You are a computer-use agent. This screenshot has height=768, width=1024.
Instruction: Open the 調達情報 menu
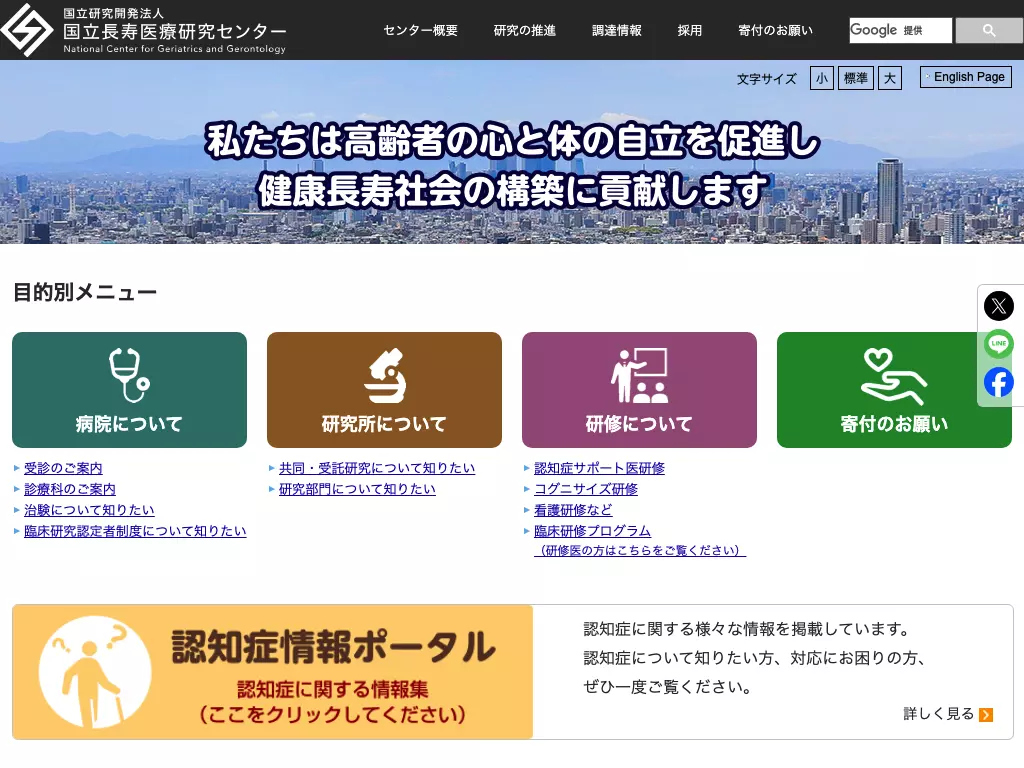tap(616, 31)
